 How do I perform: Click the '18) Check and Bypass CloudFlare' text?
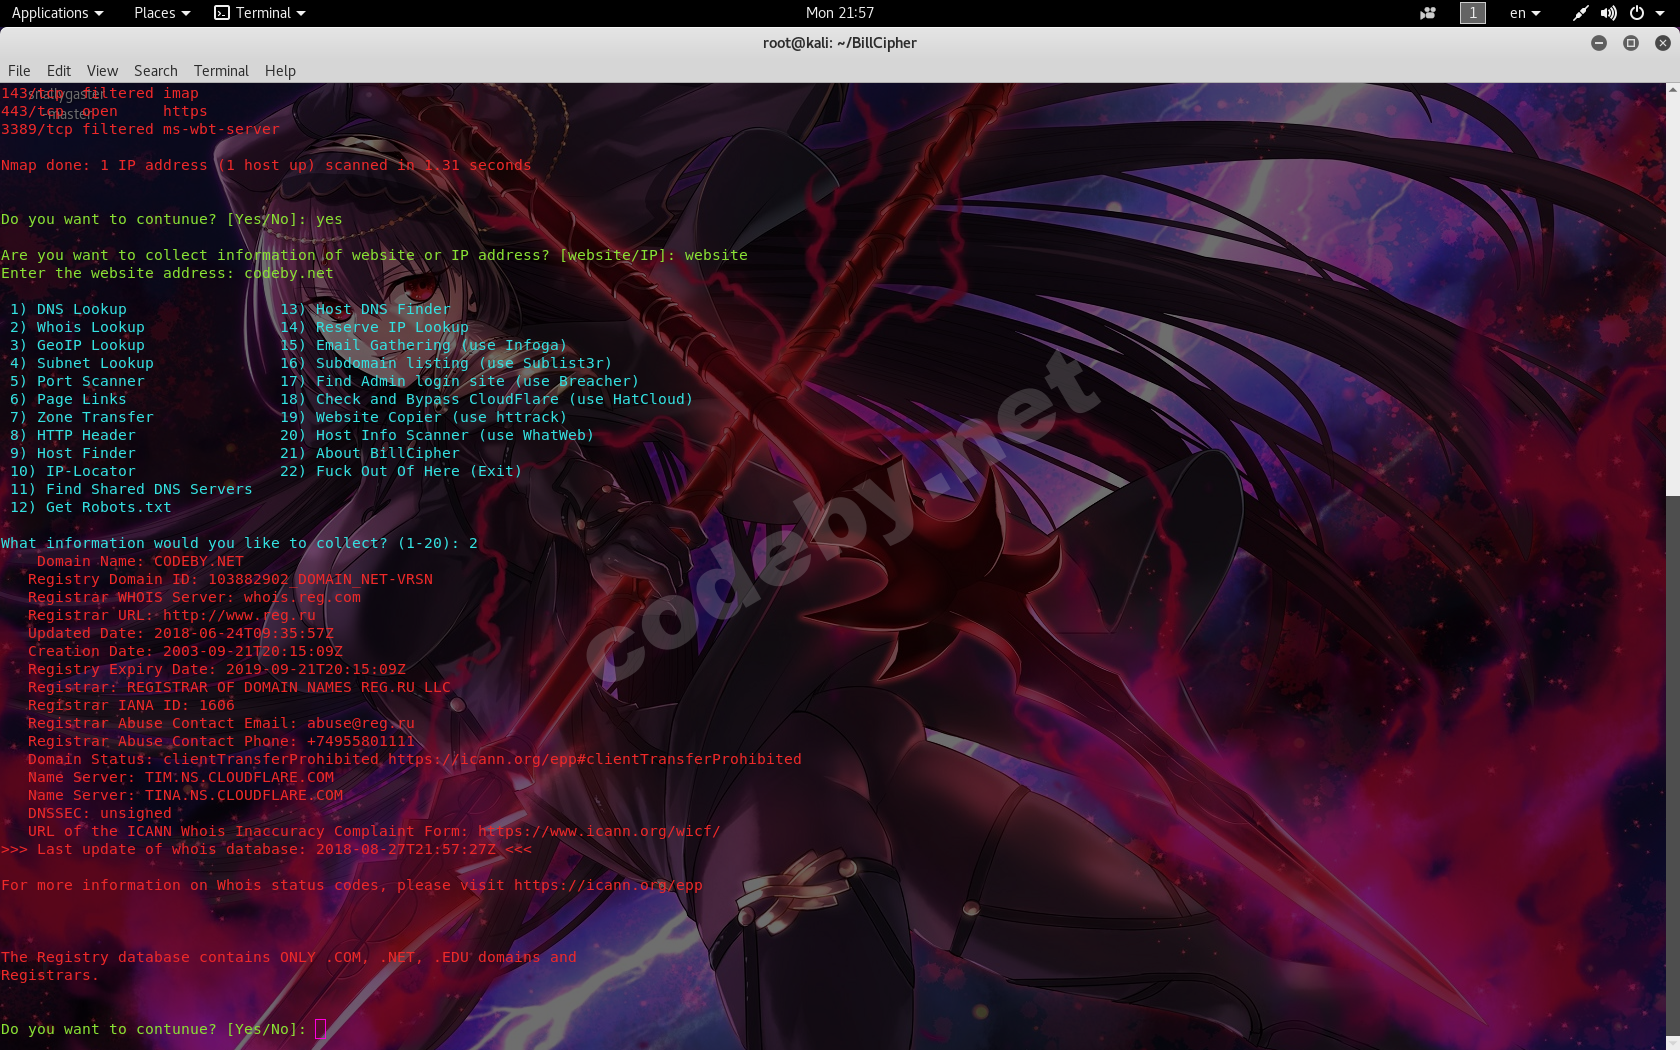(419, 399)
